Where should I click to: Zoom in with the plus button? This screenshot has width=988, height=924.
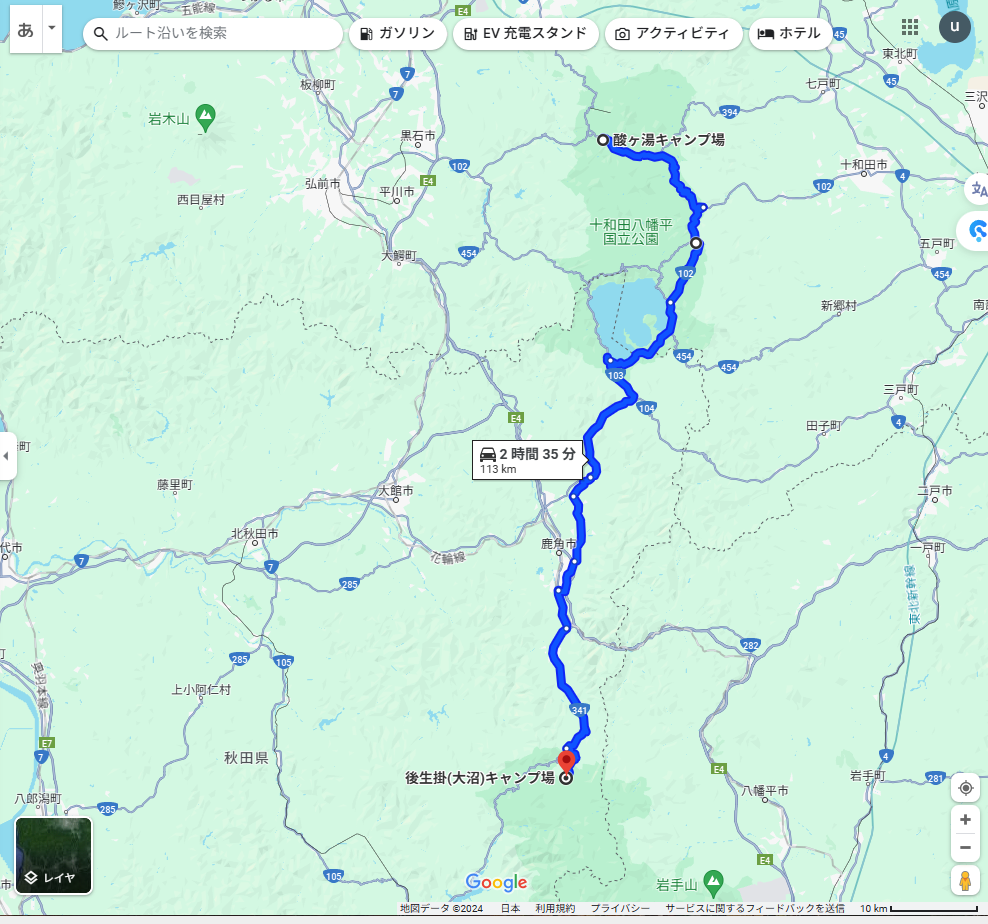coord(965,819)
